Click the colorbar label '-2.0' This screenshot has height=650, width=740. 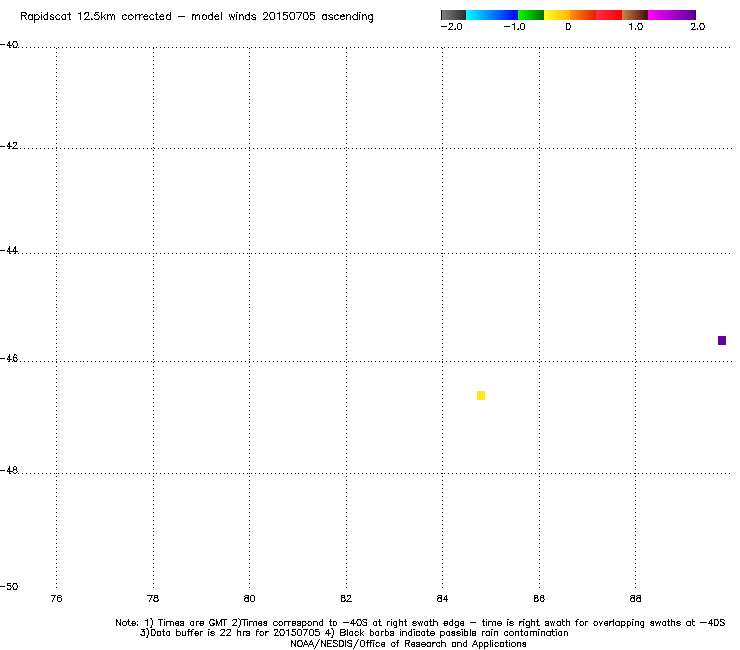pos(452,27)
